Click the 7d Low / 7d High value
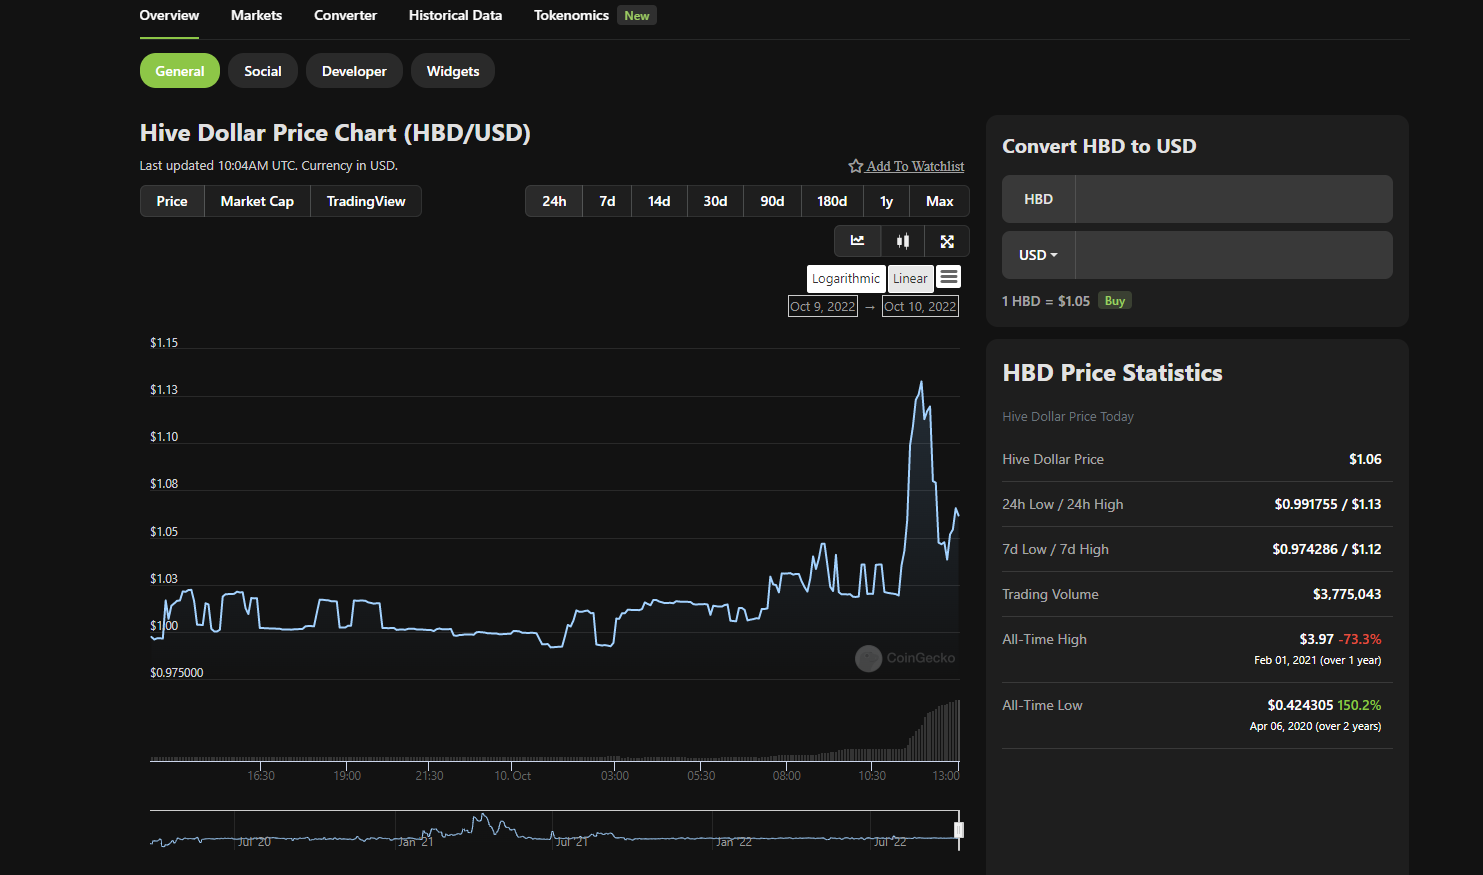 pyautogui.click(x=1327, y=549)
